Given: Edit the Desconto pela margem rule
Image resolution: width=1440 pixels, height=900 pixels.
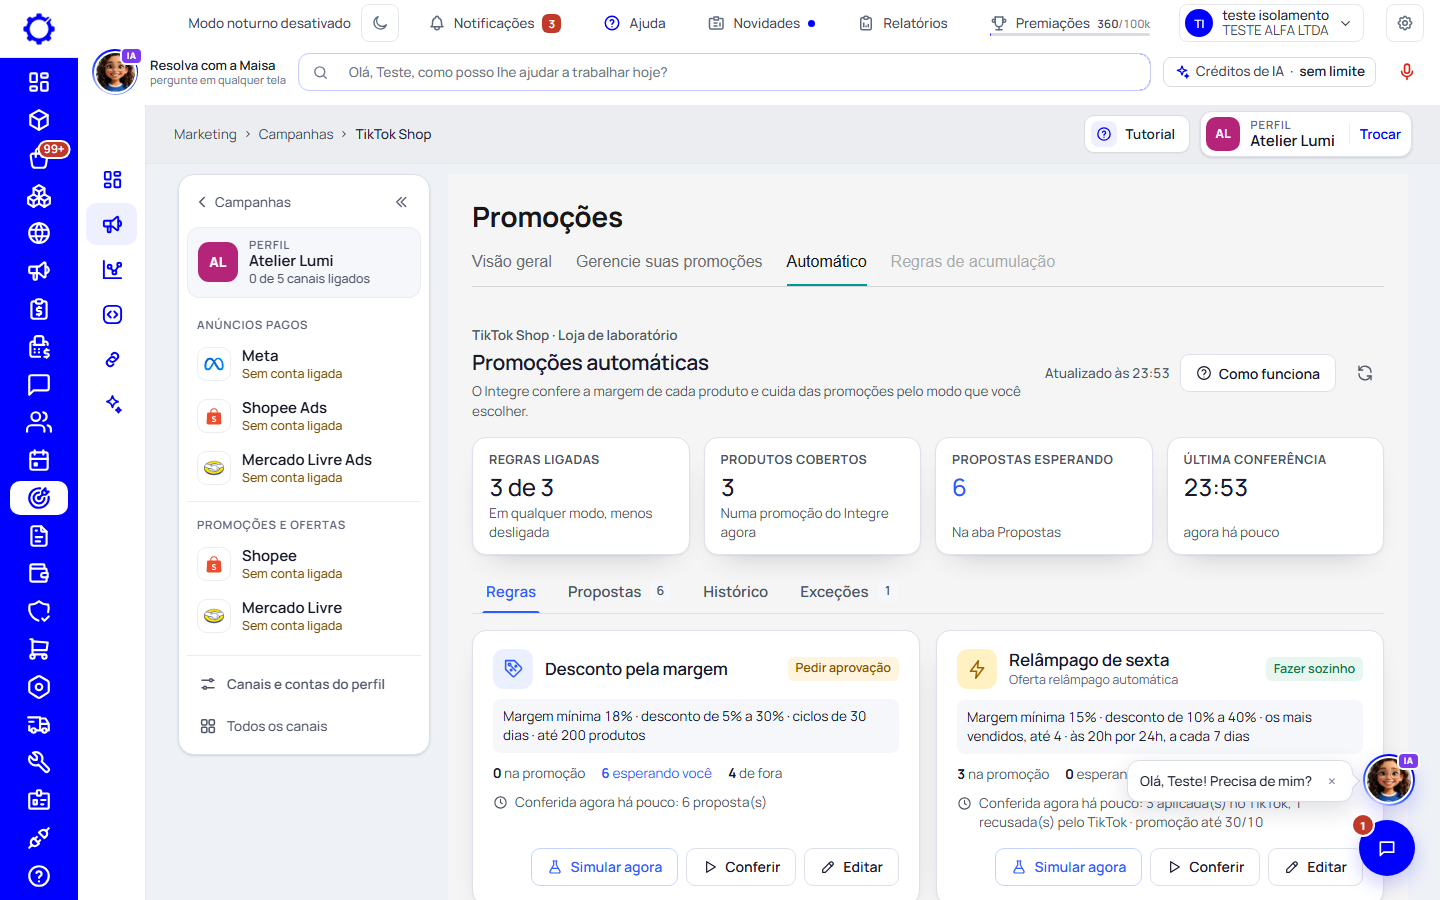Looking at the screenshot, I should [x=851, y=867].
